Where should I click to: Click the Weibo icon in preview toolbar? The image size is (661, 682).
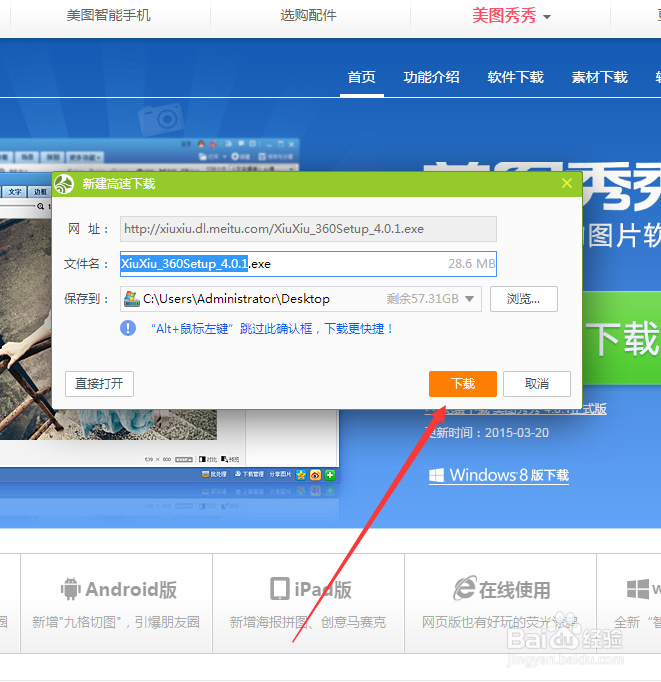pyautogui.click(x=315, y=475)
